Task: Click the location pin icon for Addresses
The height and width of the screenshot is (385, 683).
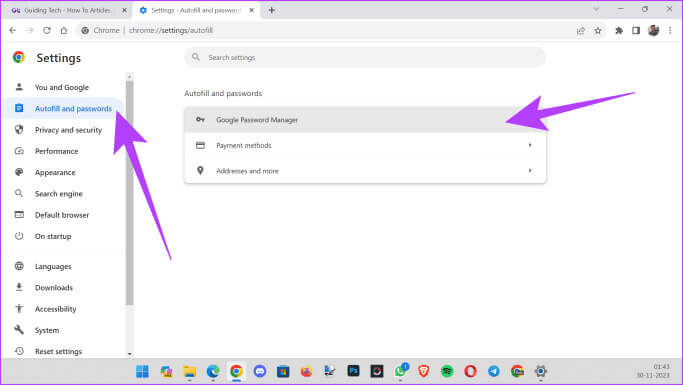Action: [200, 170]
